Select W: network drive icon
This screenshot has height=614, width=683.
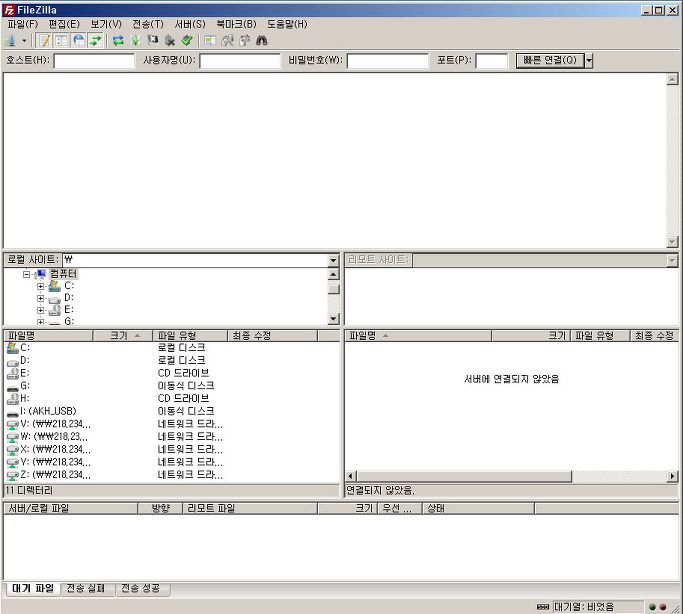13,437
